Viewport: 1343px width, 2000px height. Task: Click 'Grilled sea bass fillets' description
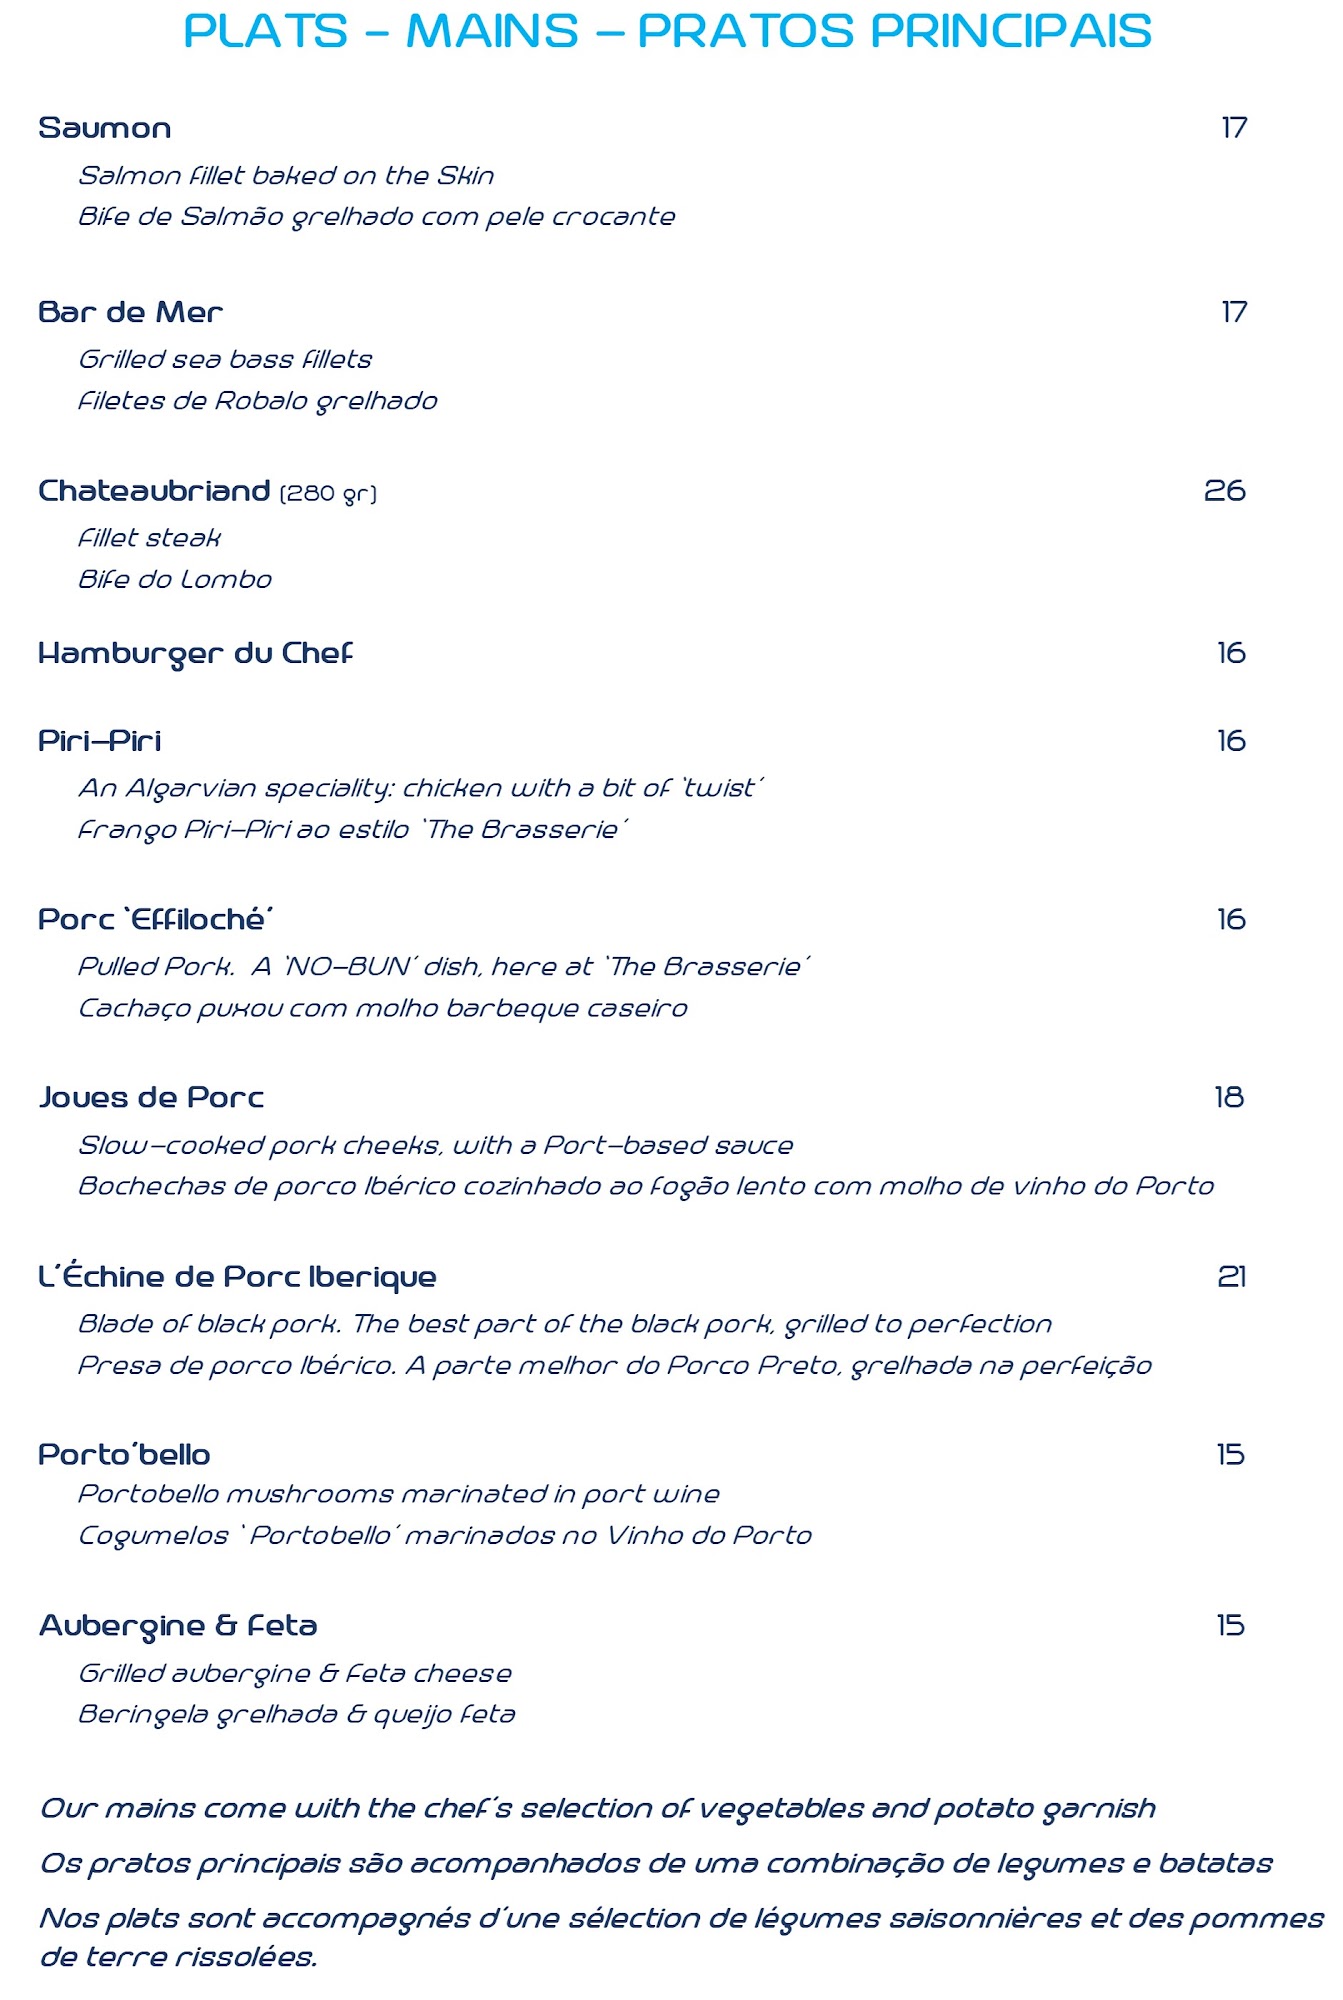[x=225, y=360]
